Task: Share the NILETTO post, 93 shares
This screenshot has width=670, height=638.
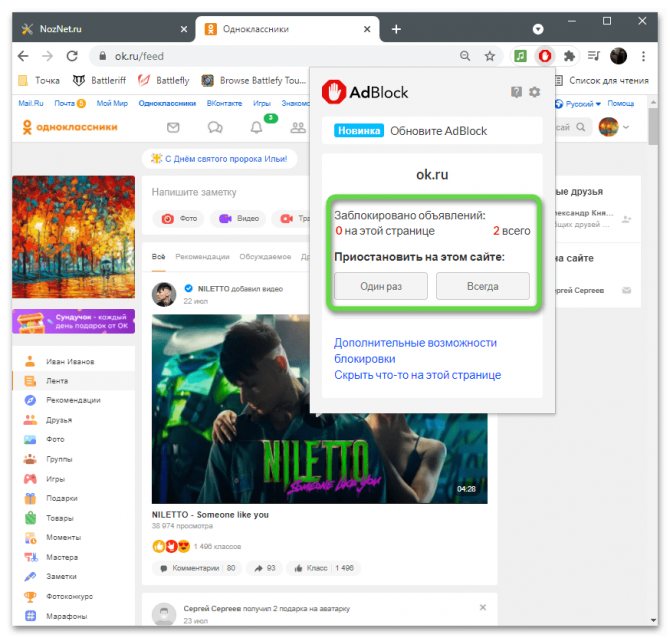Action: (264, 568)
